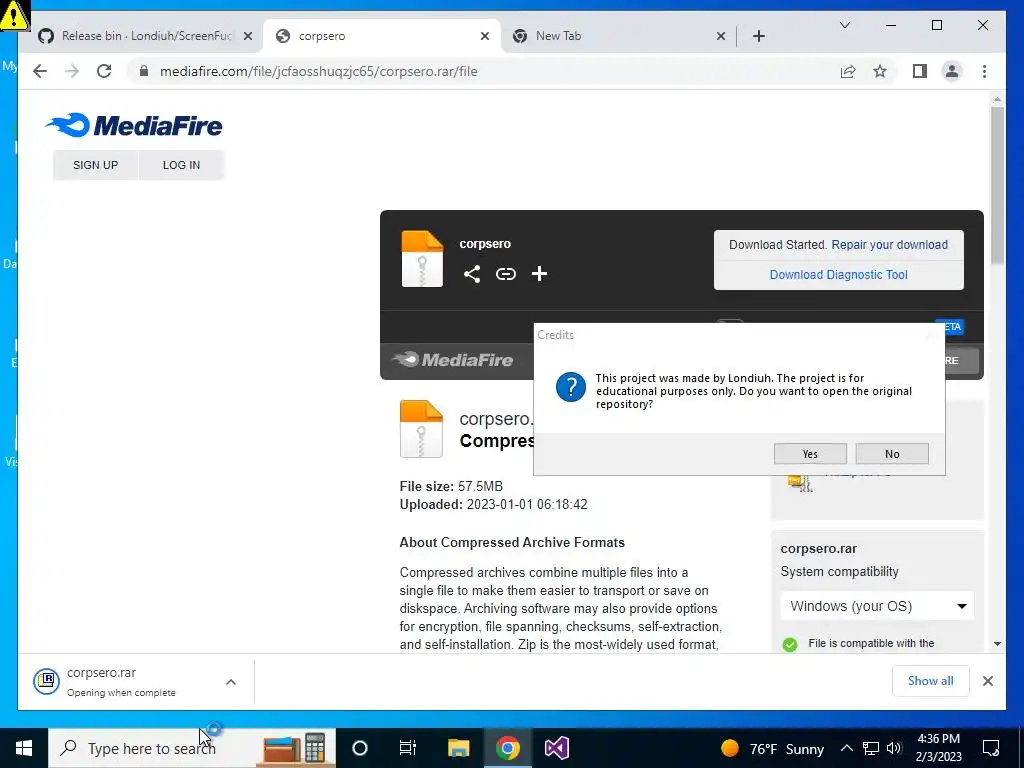Screen dimensions: 1024x768
Task: Click Repair your download link
Action: tap(889, 245)
